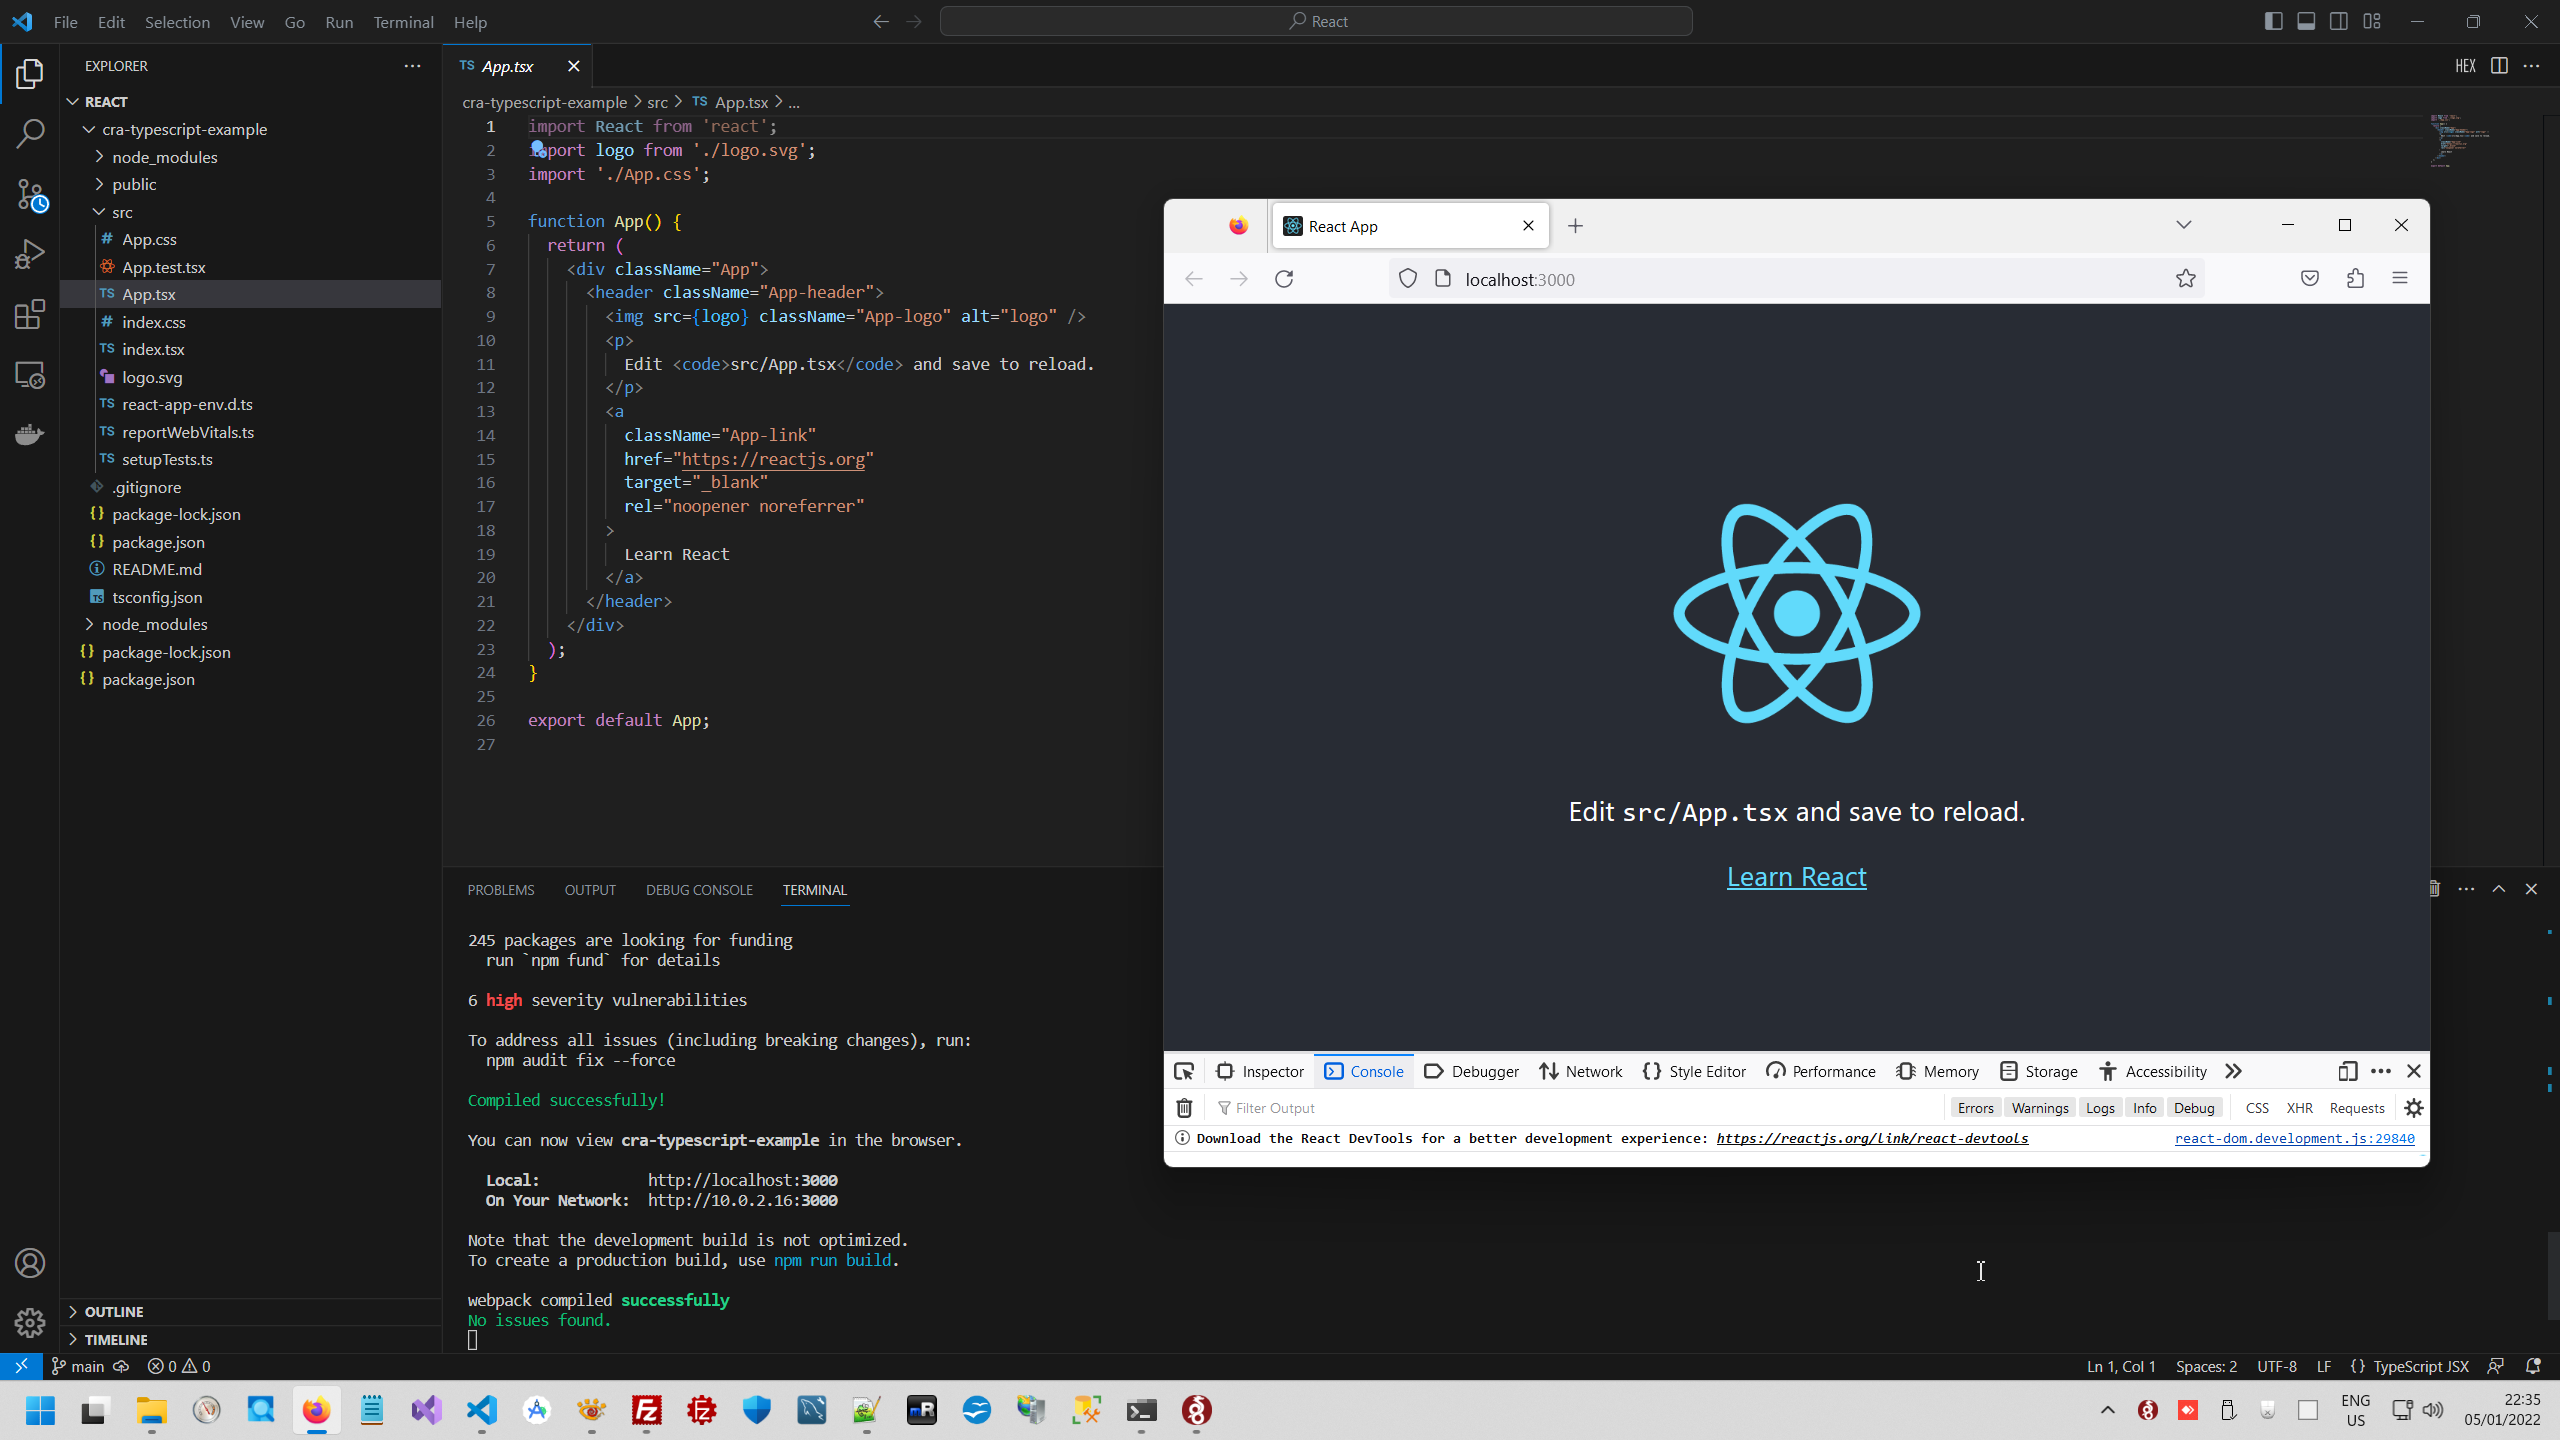The height and width of the screenshot is (1440, 2560).
Task: Bookmark localhost page with star icon
Action: click(x=2185, y=279)
